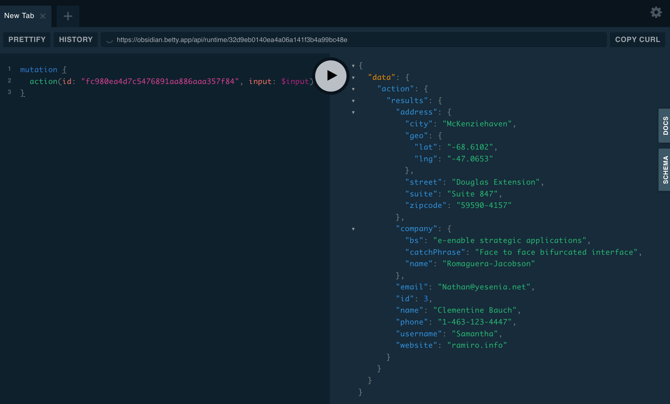Viewport: 670px width, 404px height.
Task: Click the "Samantha" username value
Action: (x=475, y=333)
